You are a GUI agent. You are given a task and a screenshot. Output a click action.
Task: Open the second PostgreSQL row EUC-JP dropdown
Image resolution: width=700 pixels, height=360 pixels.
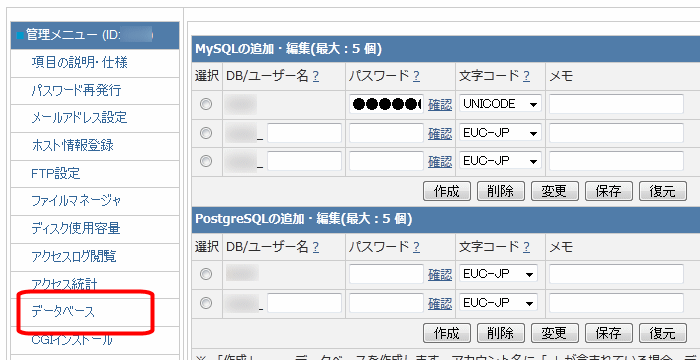(498, 303)
